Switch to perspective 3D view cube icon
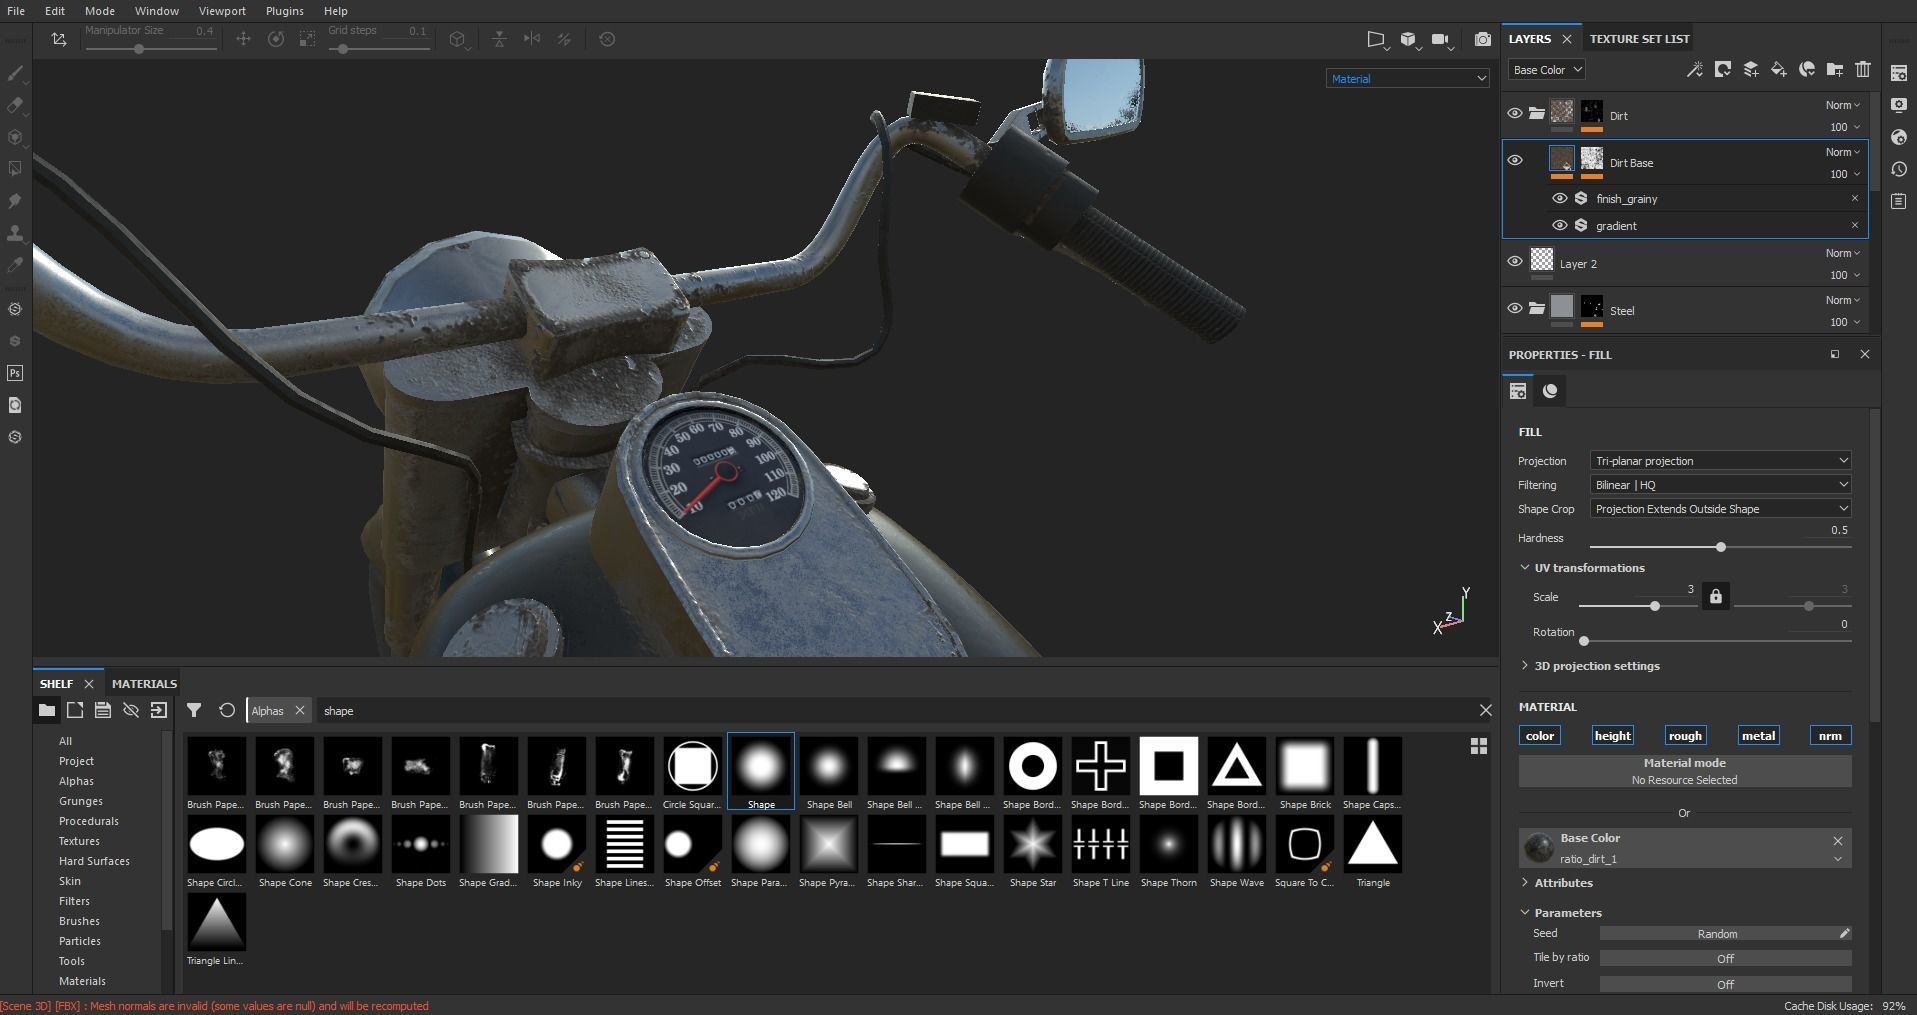Viewport: 1917px width, 1015px height. point(1408,39)
